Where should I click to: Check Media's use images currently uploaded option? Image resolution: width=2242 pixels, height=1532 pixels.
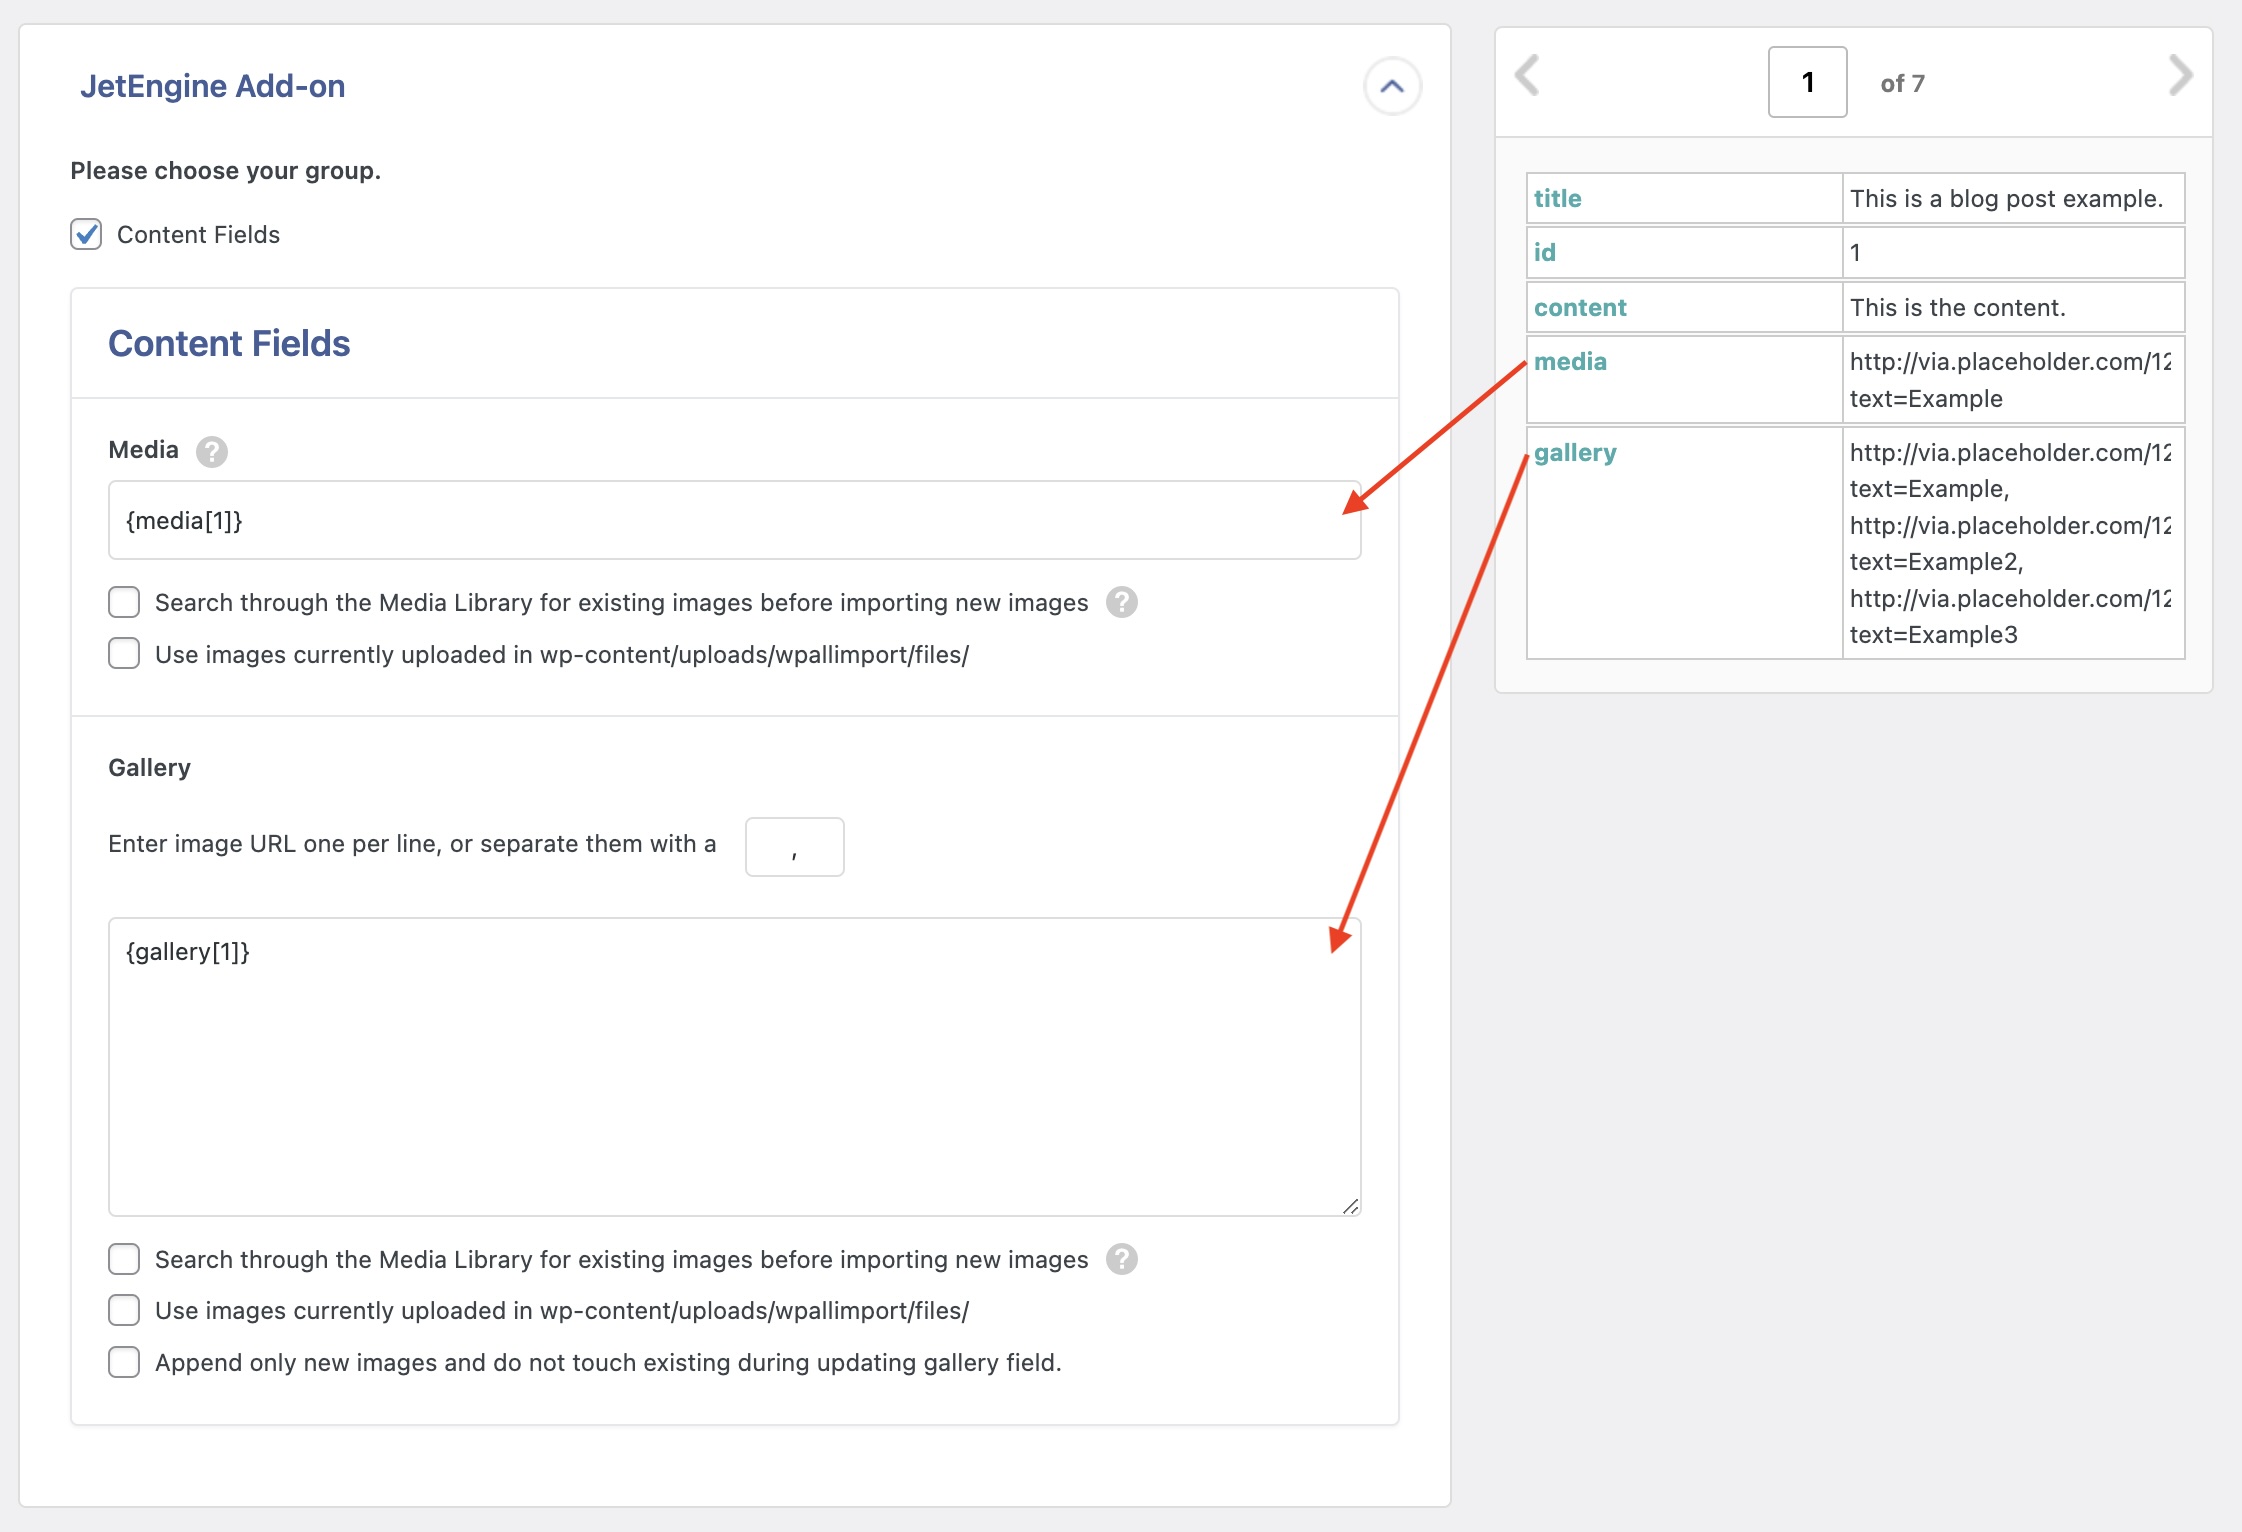(x=123, y=653)
